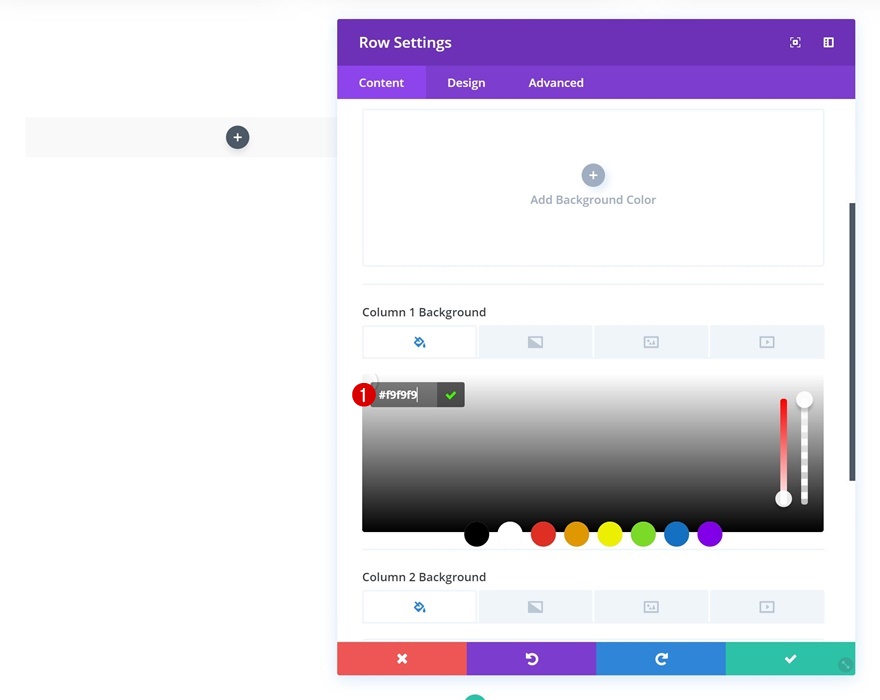Image resolution: width=880 pixels, height=700 pixels.
Task: Choose the orange color swatch
Action: pyautogui.click(x=576, y=534)
